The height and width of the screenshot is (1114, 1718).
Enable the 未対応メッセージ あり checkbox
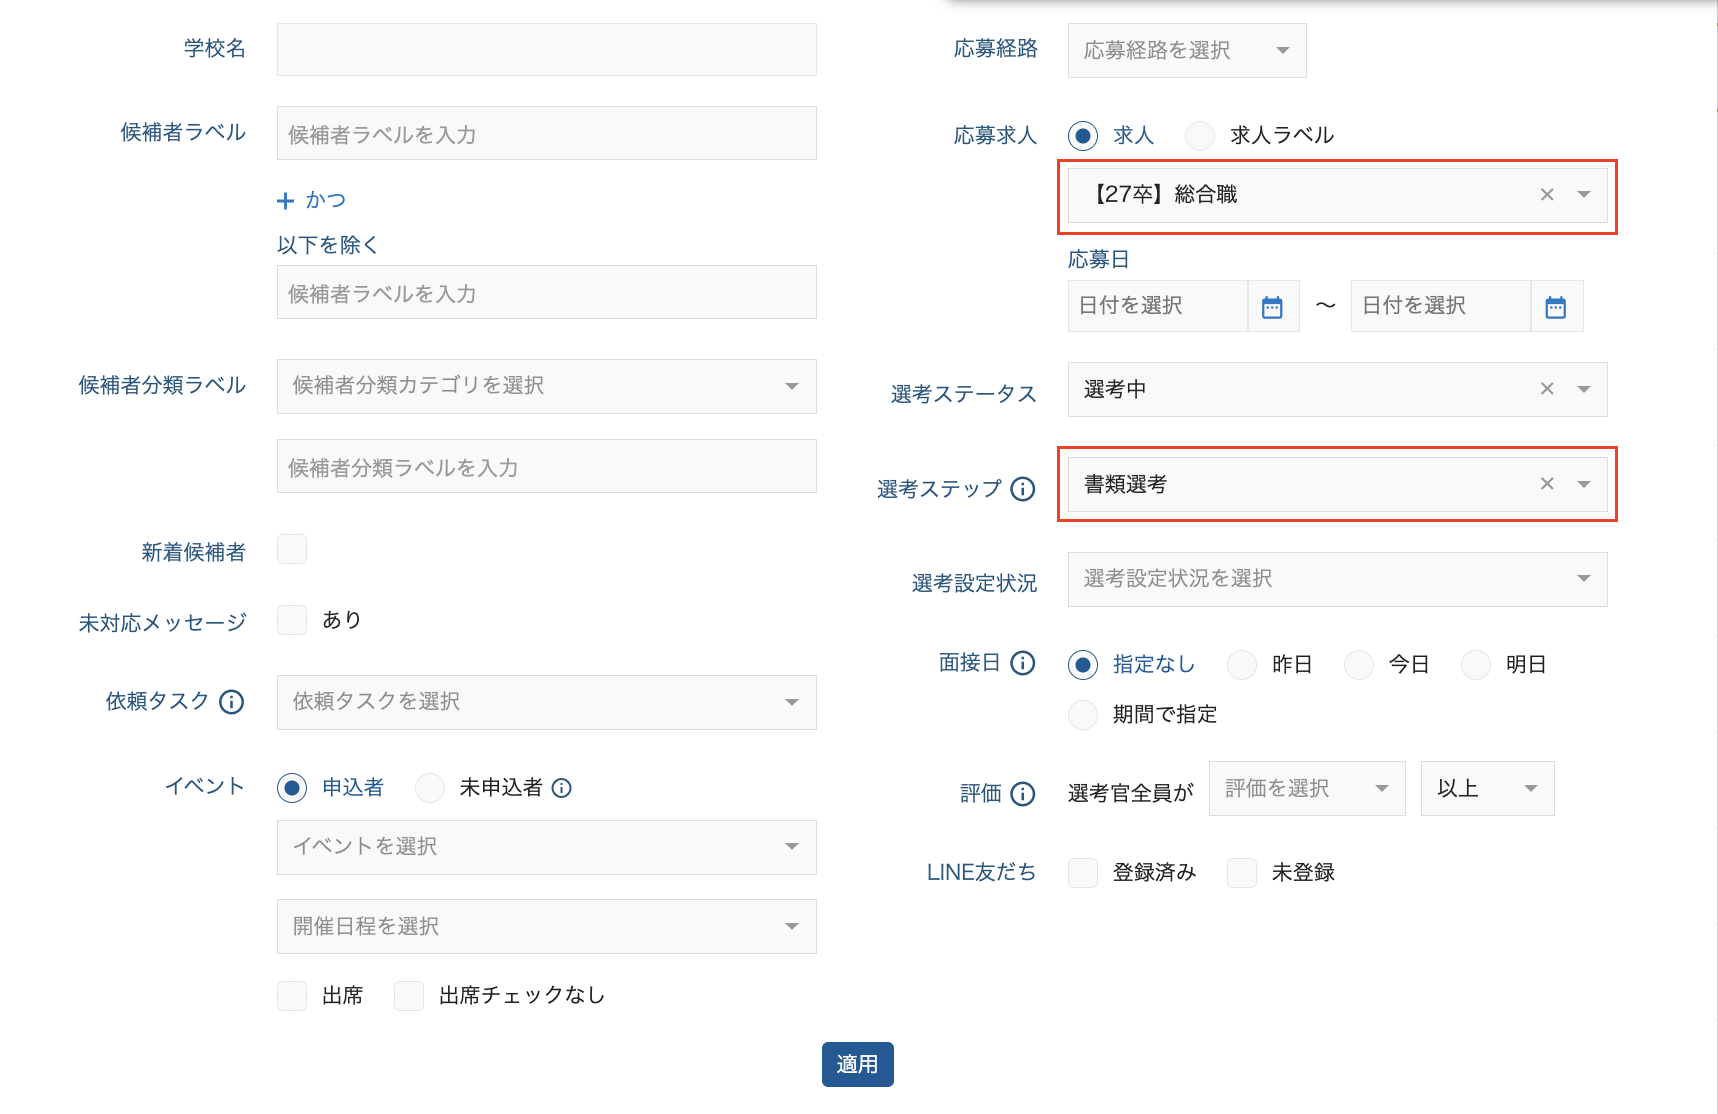[x=292, y=620]
